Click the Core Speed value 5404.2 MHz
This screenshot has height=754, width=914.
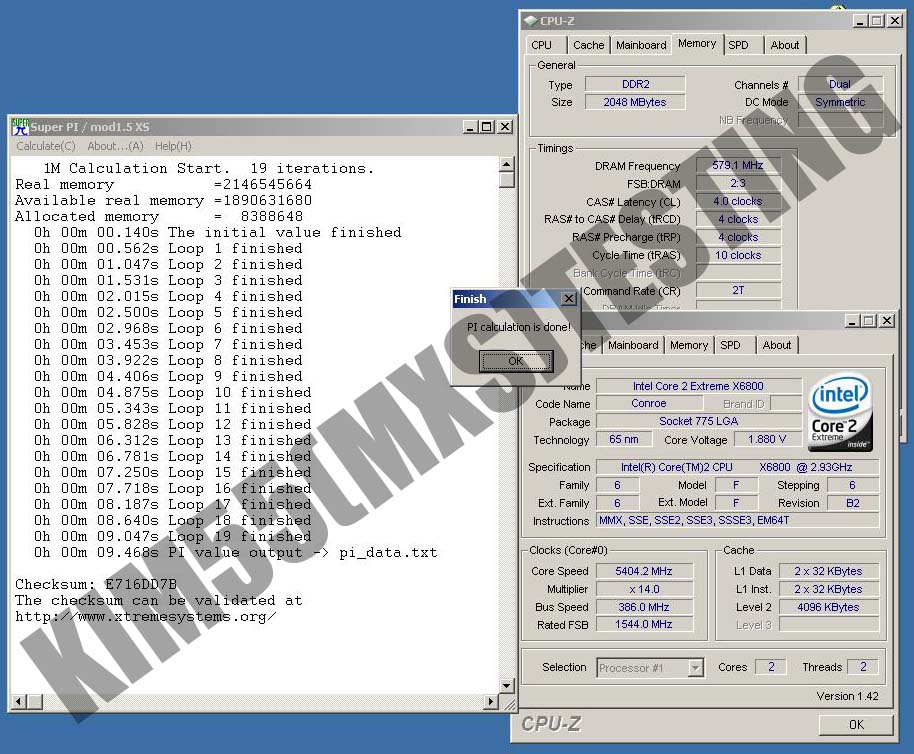[644, 572]
